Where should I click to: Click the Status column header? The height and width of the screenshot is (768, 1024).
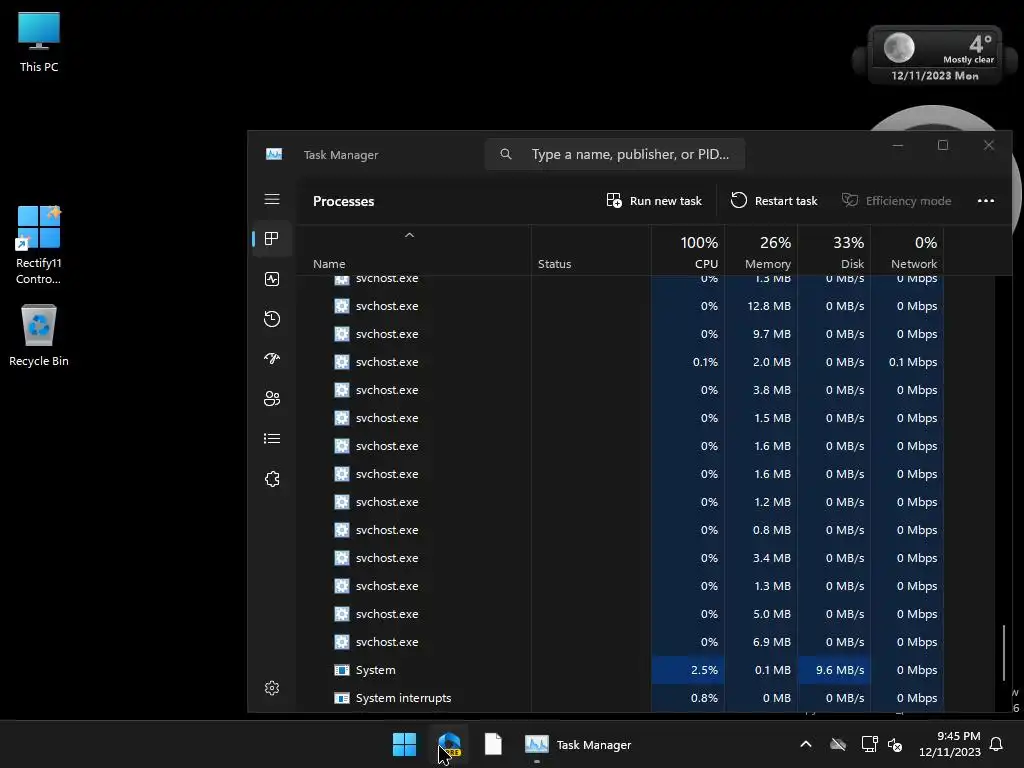click(x=554, y=264)
